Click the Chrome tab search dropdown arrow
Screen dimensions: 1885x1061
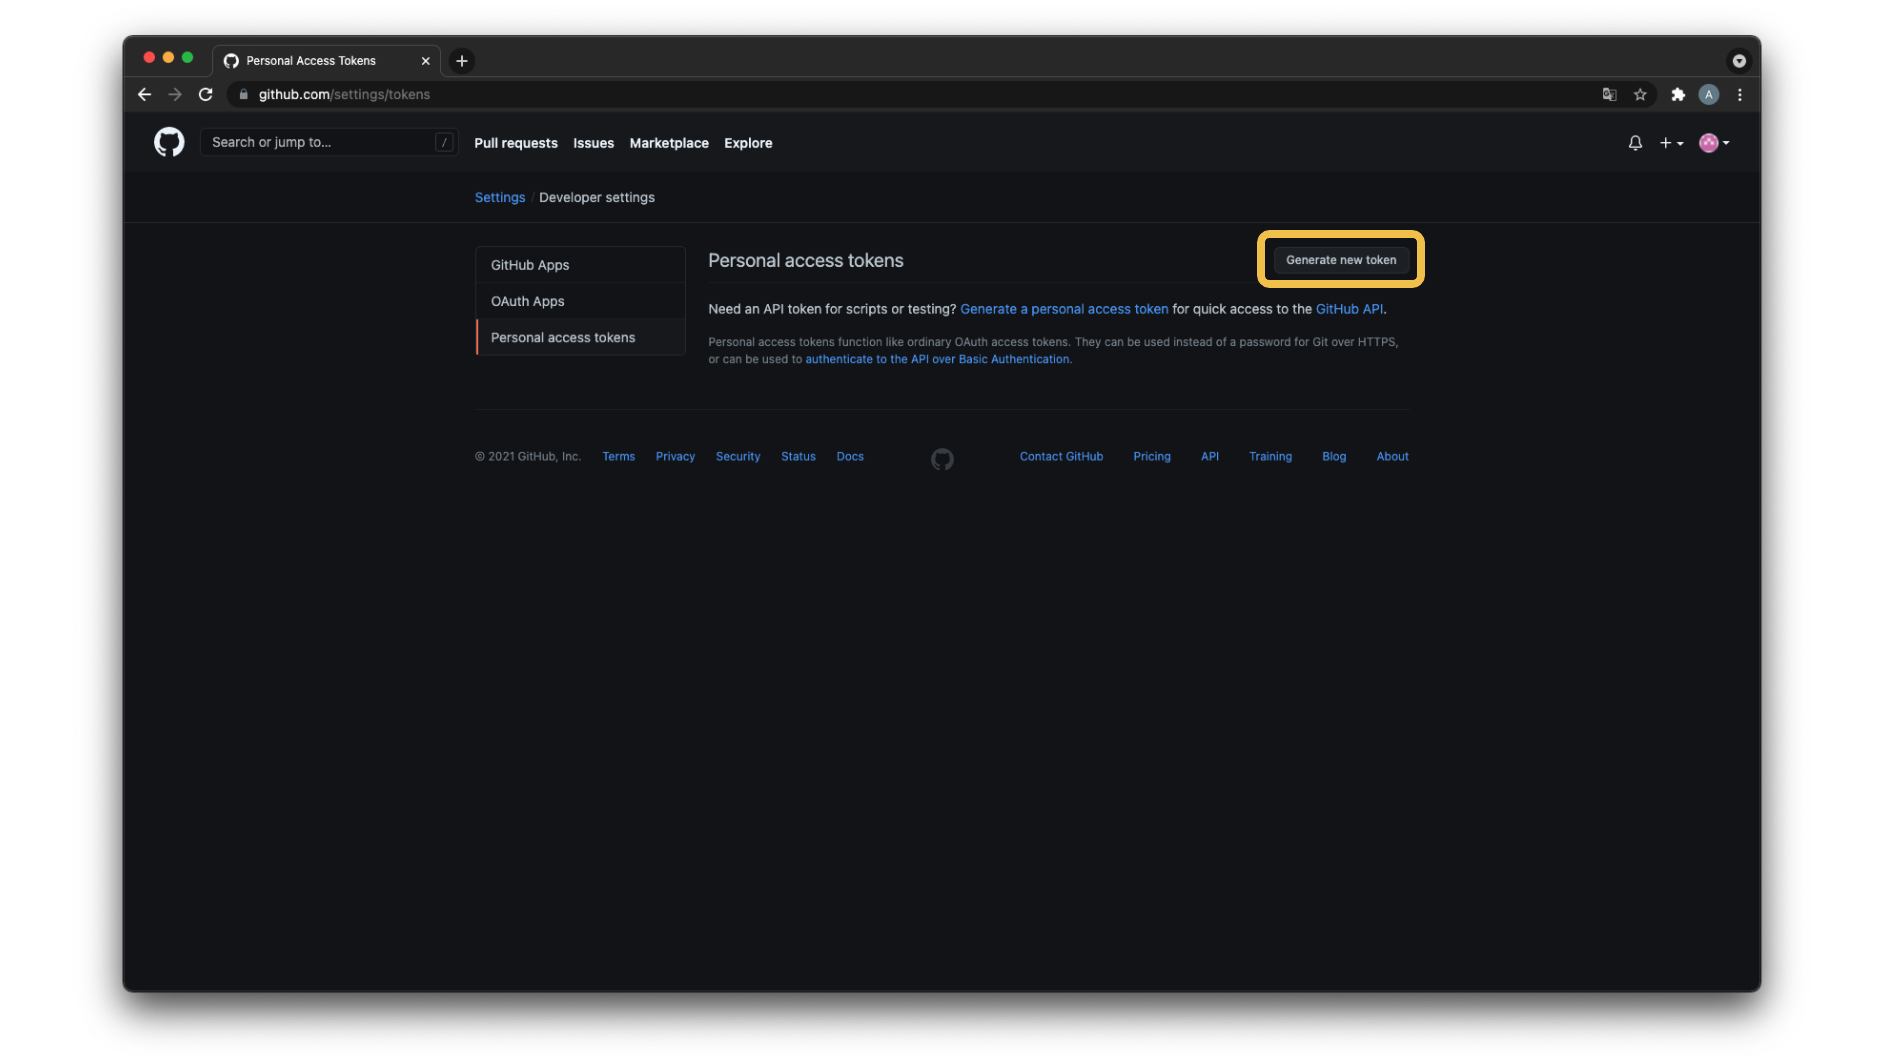coord(1739,61)
